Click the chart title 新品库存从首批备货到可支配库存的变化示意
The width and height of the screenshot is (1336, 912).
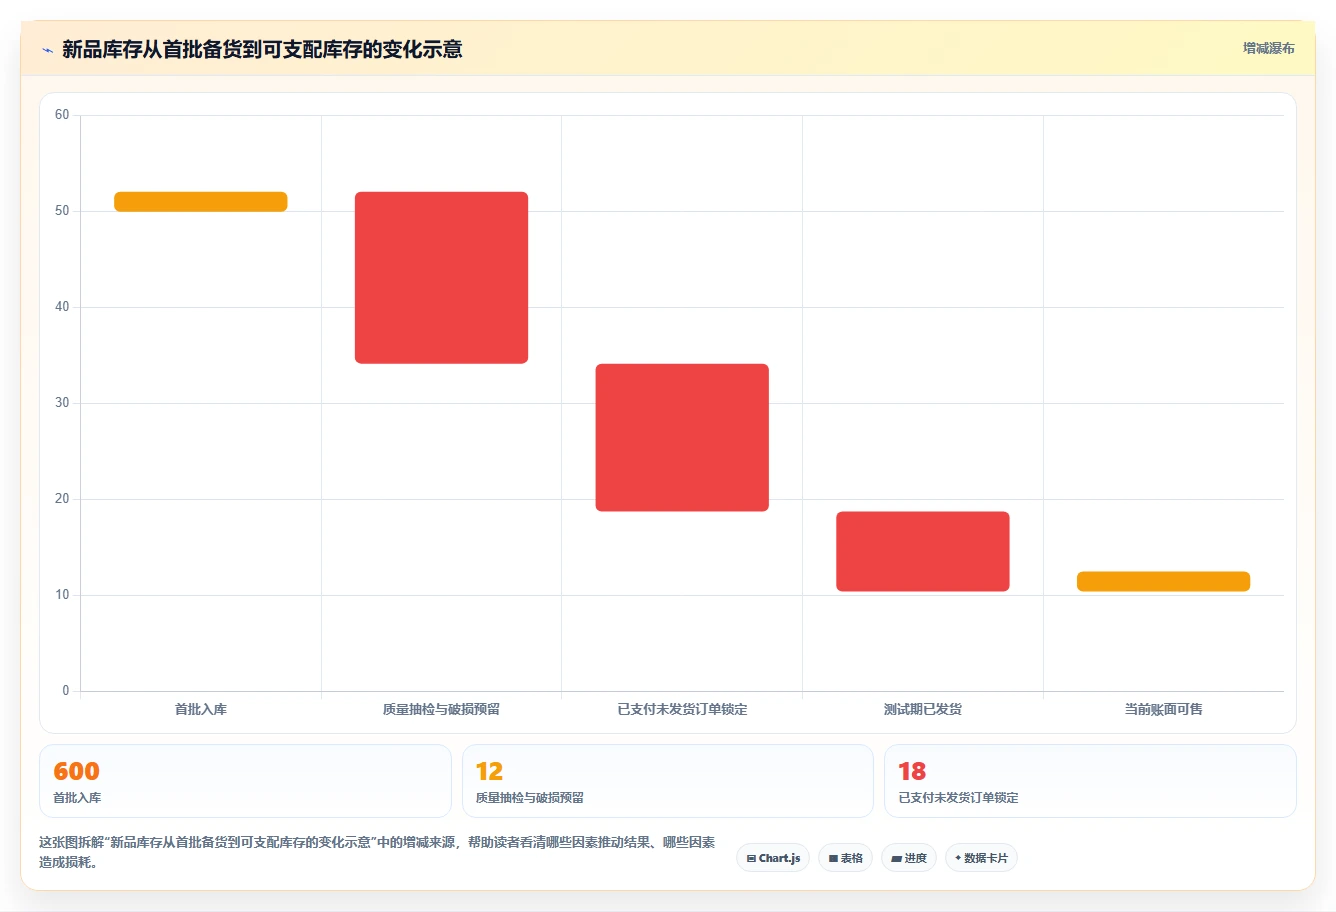(262, 49)
